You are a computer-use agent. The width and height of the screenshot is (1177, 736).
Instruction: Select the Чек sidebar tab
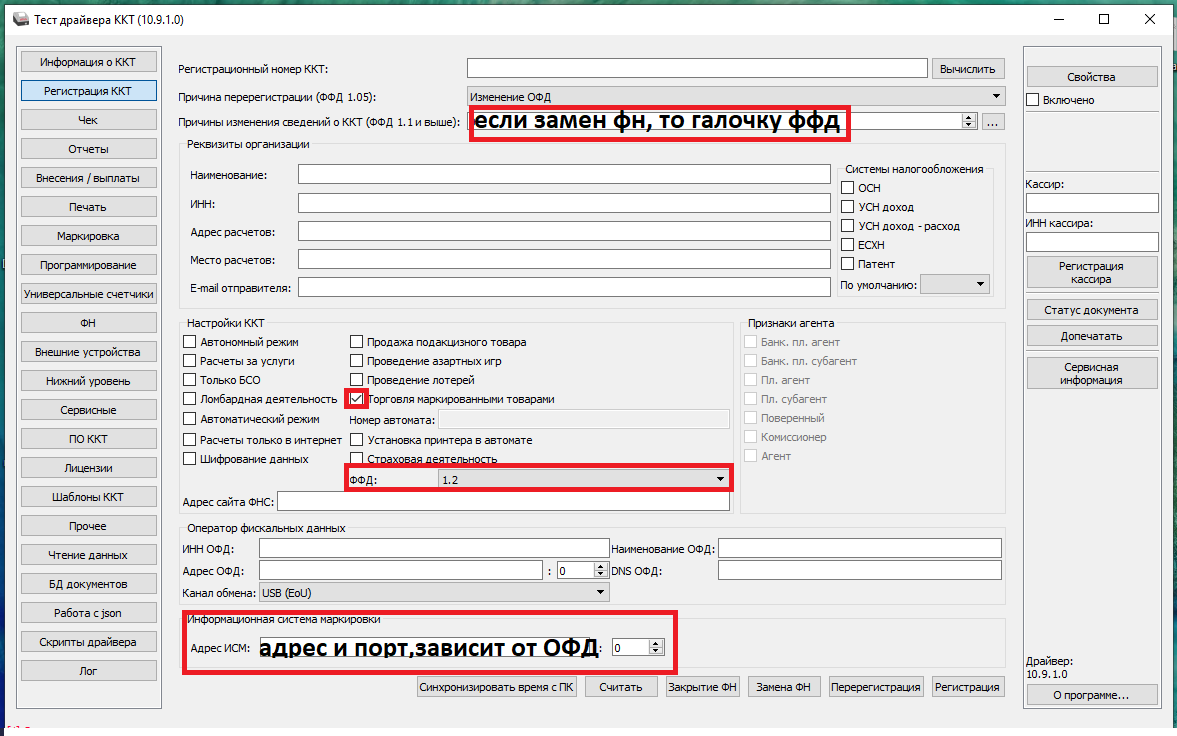pos(87,119)
